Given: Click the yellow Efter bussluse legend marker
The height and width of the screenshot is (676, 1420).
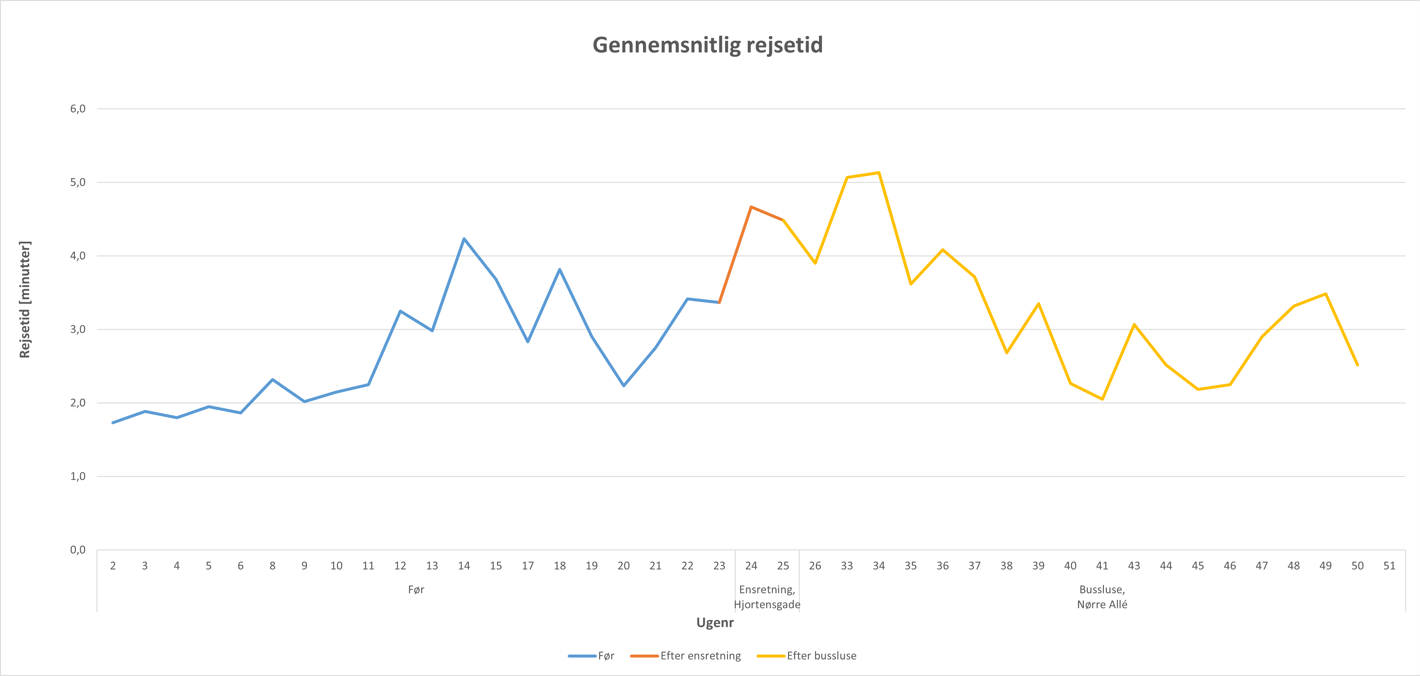Looking at the screenshot, I should click(770, 656).
